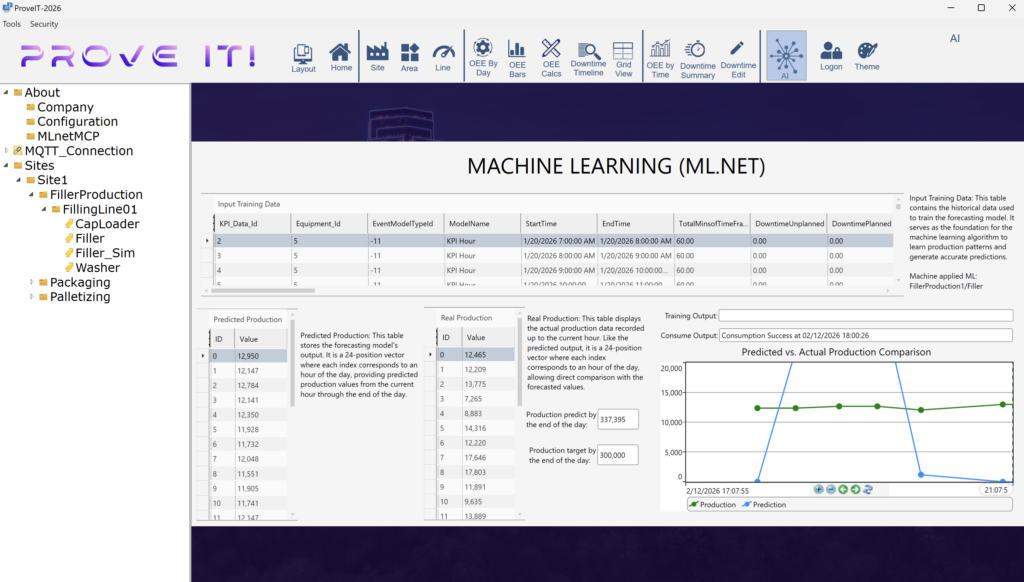The height and width of the screenshot is (582, 1024).
Task: Refresh the Predicted vs. Actual chart
Action: 868,489
